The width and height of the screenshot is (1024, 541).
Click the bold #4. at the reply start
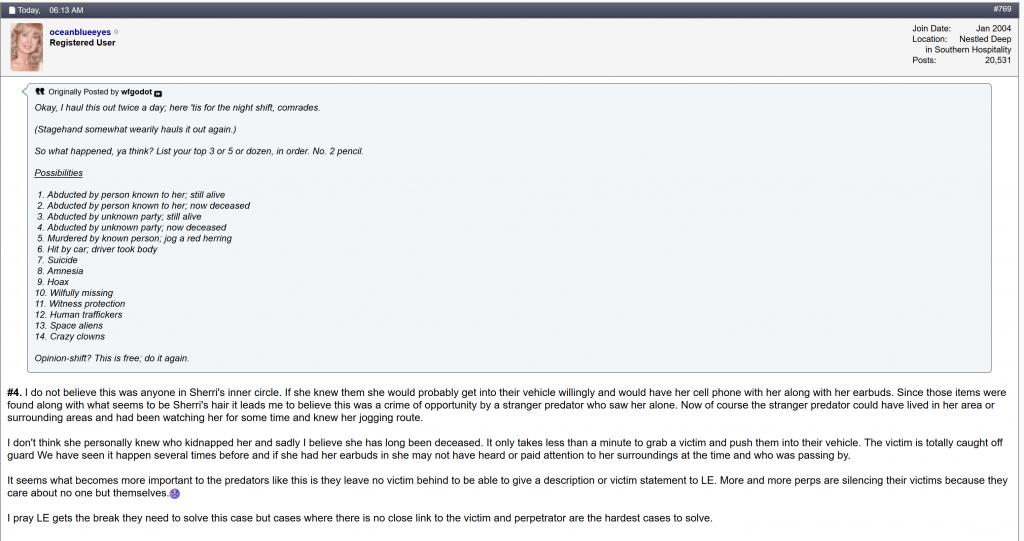coord(15,393)
